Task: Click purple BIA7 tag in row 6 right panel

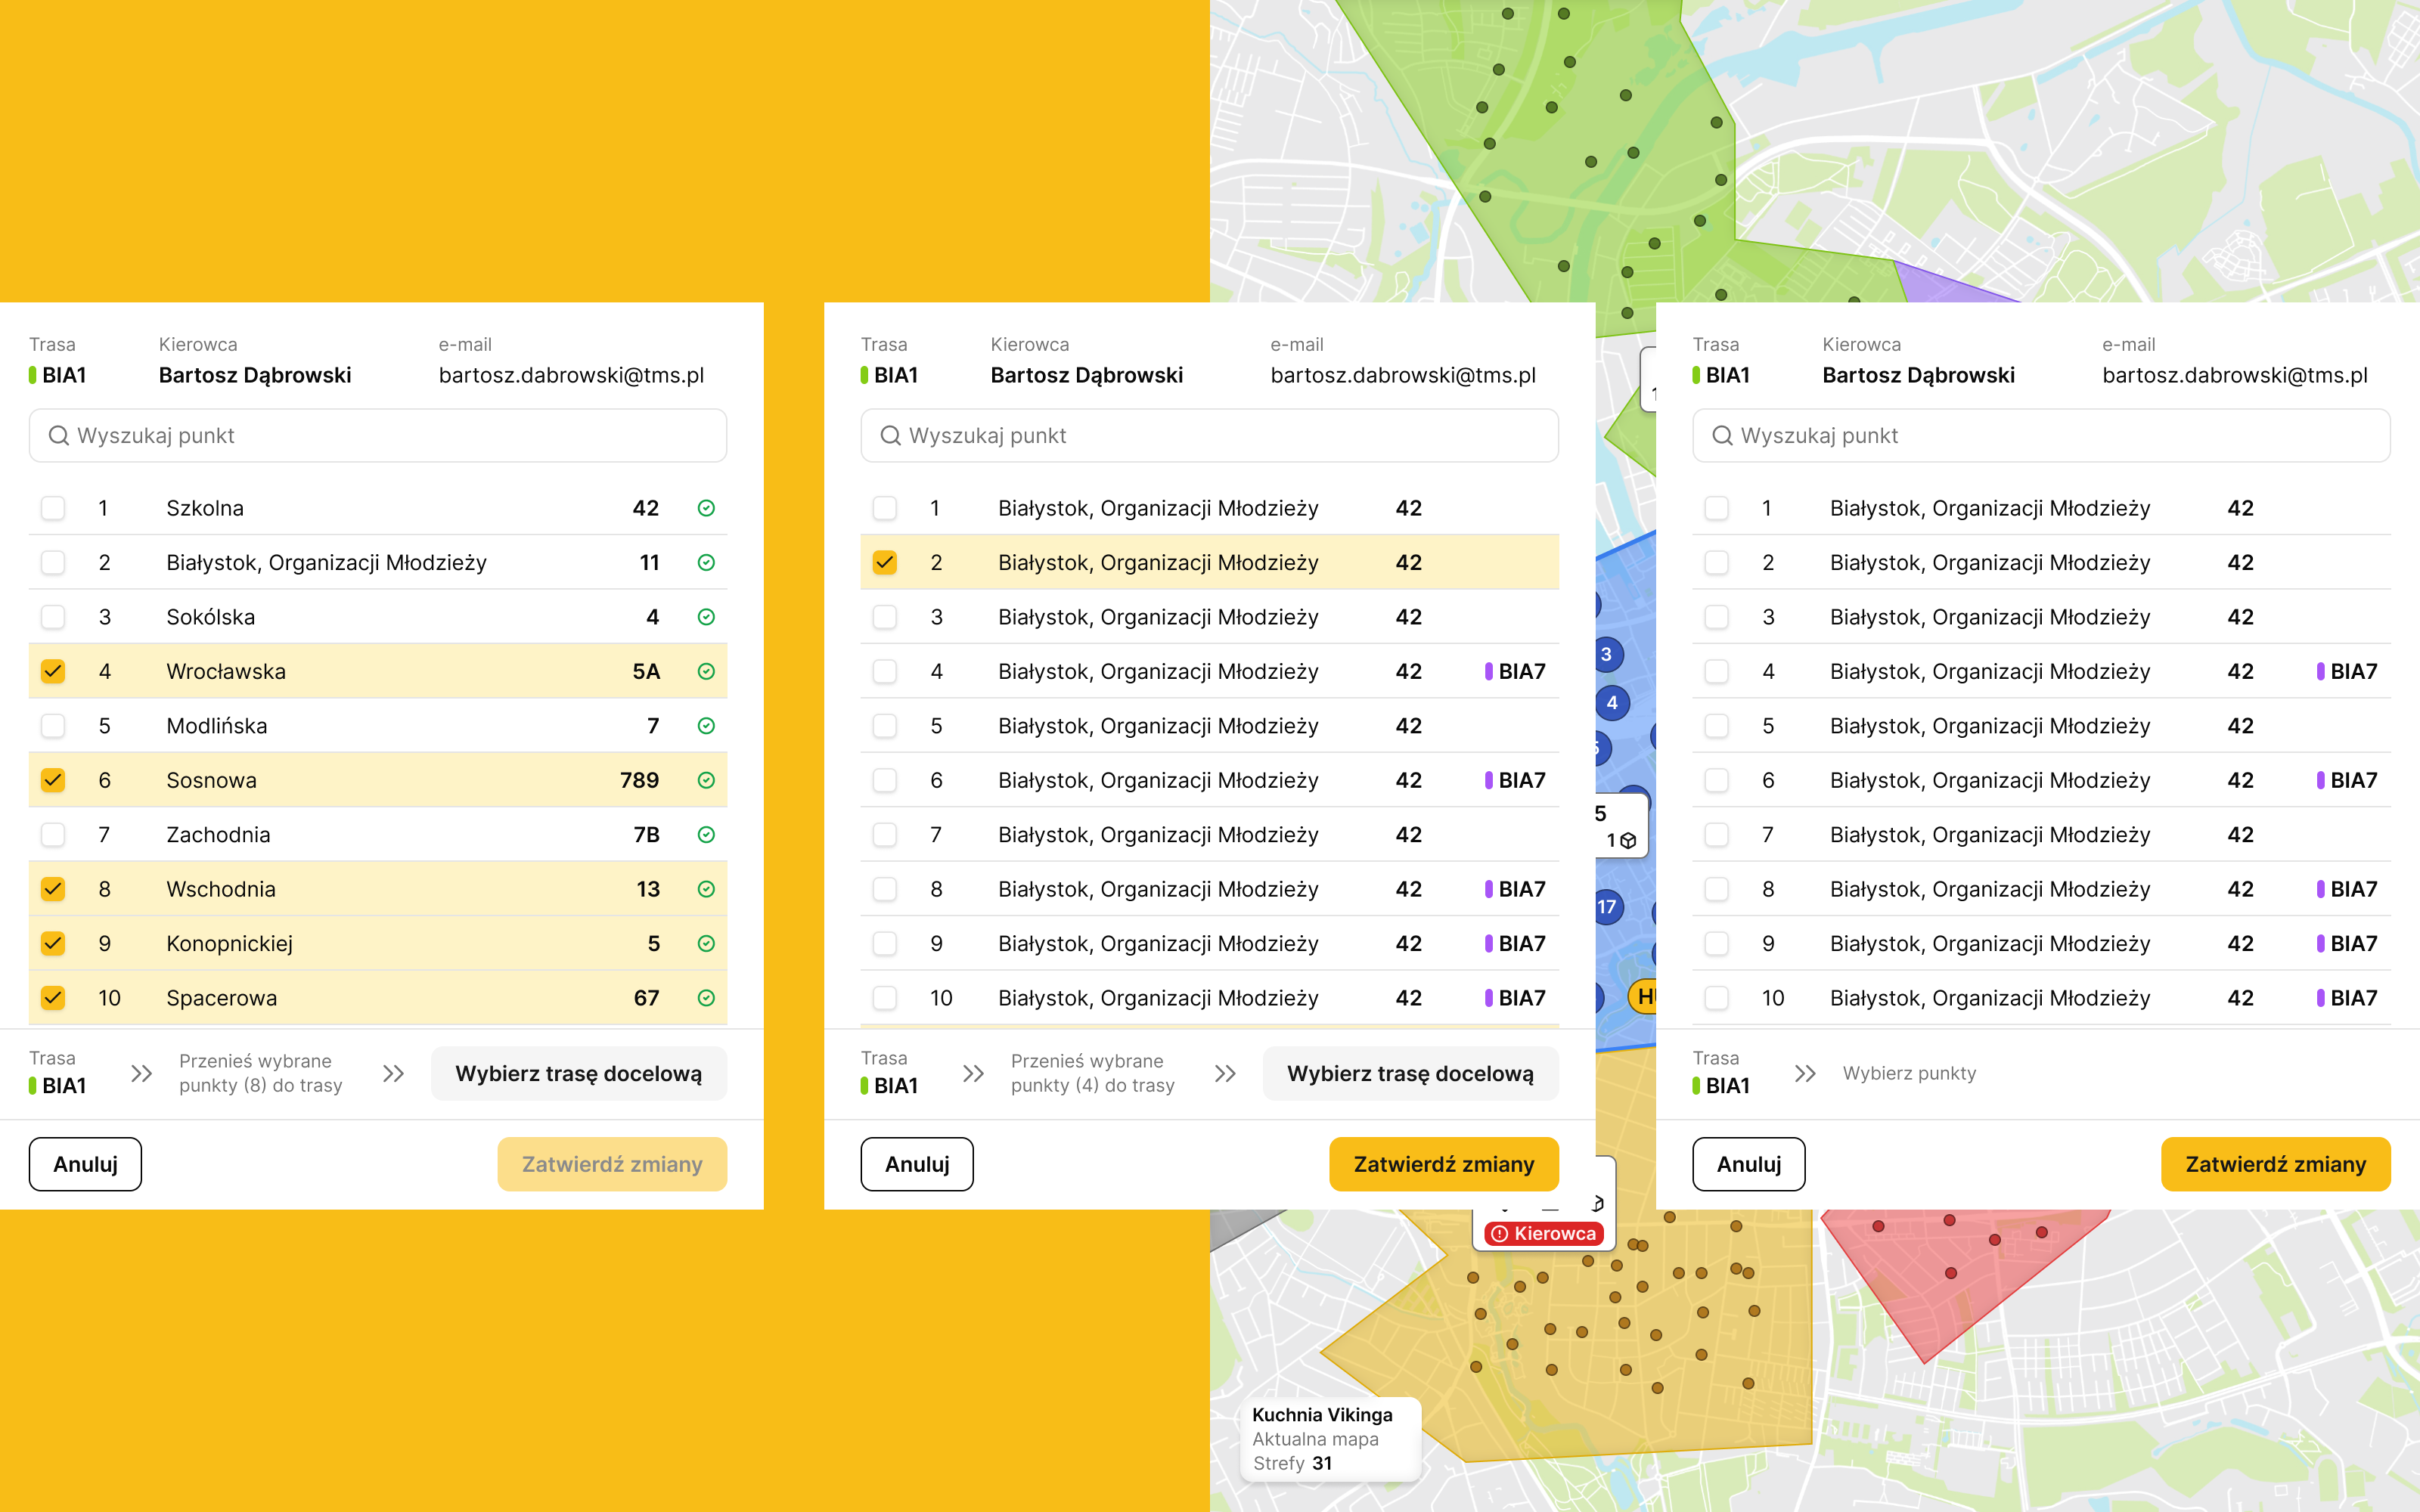Action: pyautogui.click(x=2348, y=781)
